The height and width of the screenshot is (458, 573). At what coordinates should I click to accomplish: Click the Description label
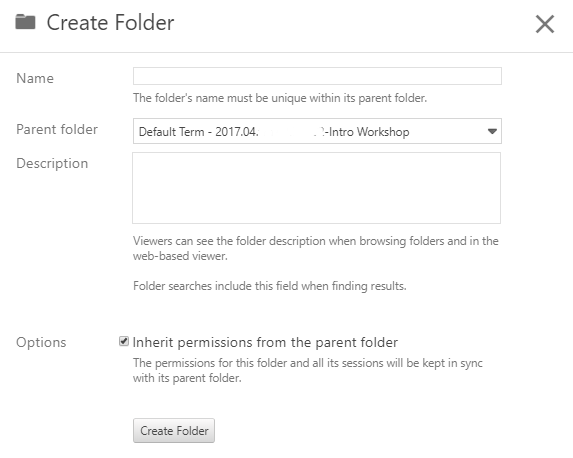[52, 163]
